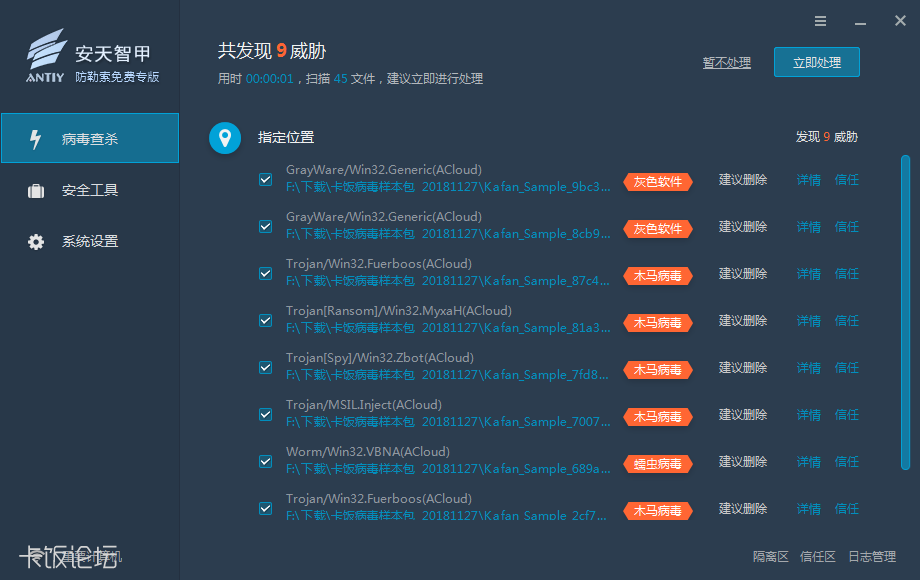Image resolution: width=920 pixels, height=580 pixels.
Task: Click 信任 for Worm/Win32.VBNA
Action: pyautogui.click(x=847, y=462)
